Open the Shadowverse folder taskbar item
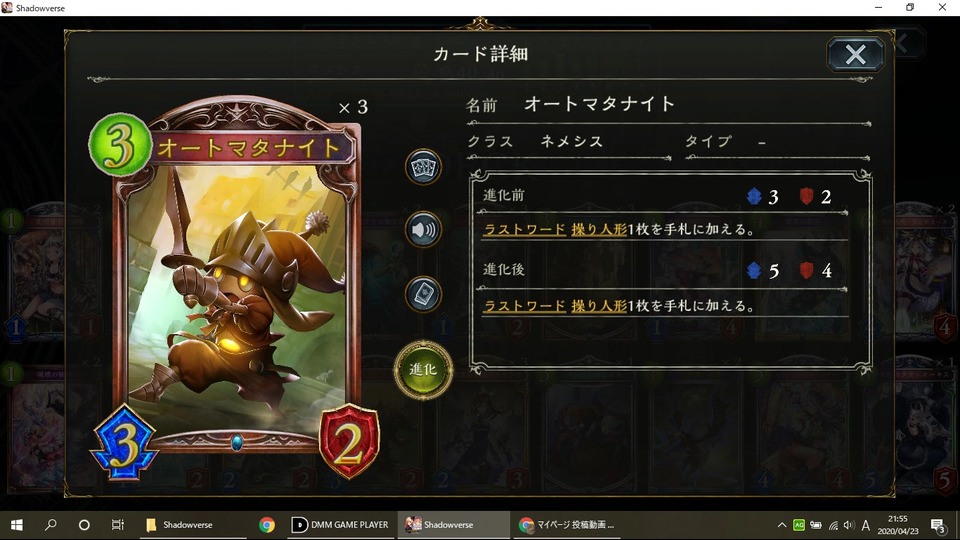This screenshot has height=540, width=960. (179, 525)
